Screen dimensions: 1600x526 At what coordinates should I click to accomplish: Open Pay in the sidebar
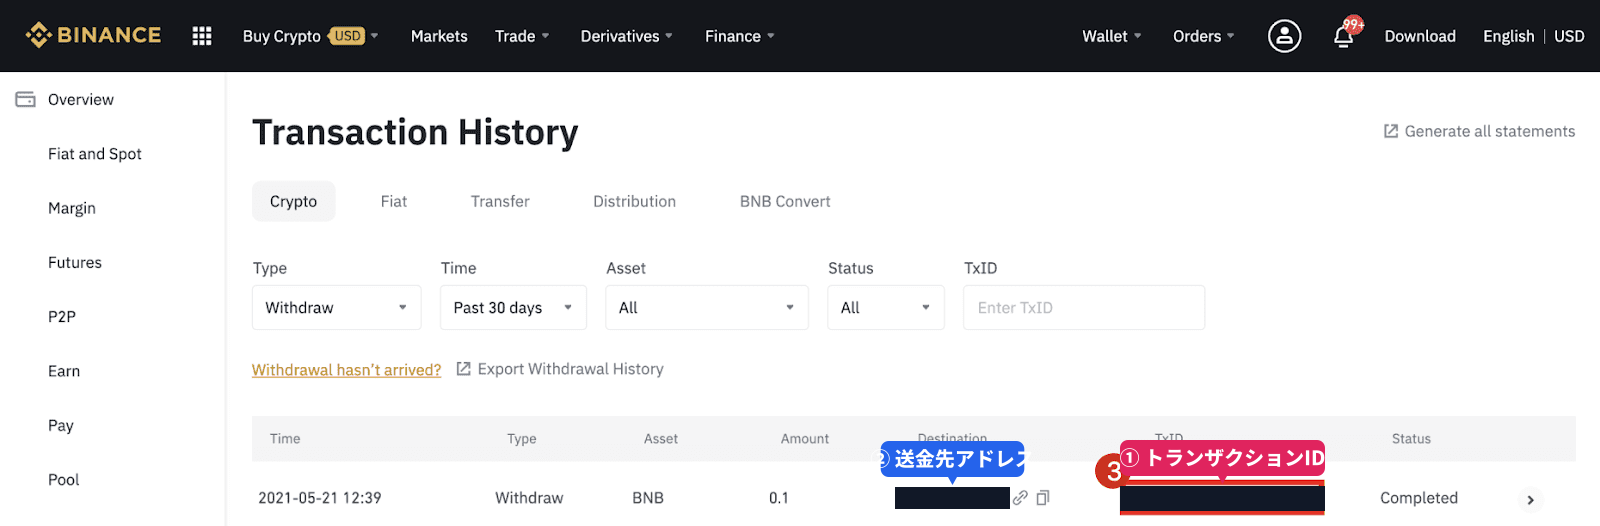click(x=61, y=425)
